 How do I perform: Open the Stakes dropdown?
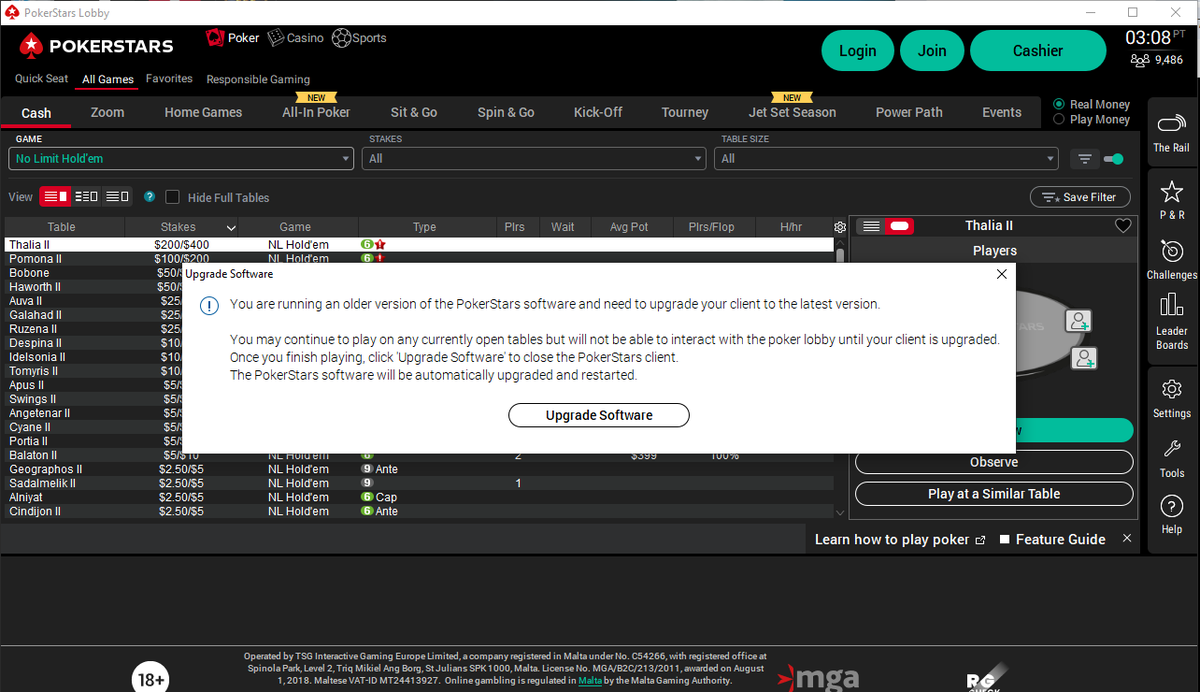point(534,158)
